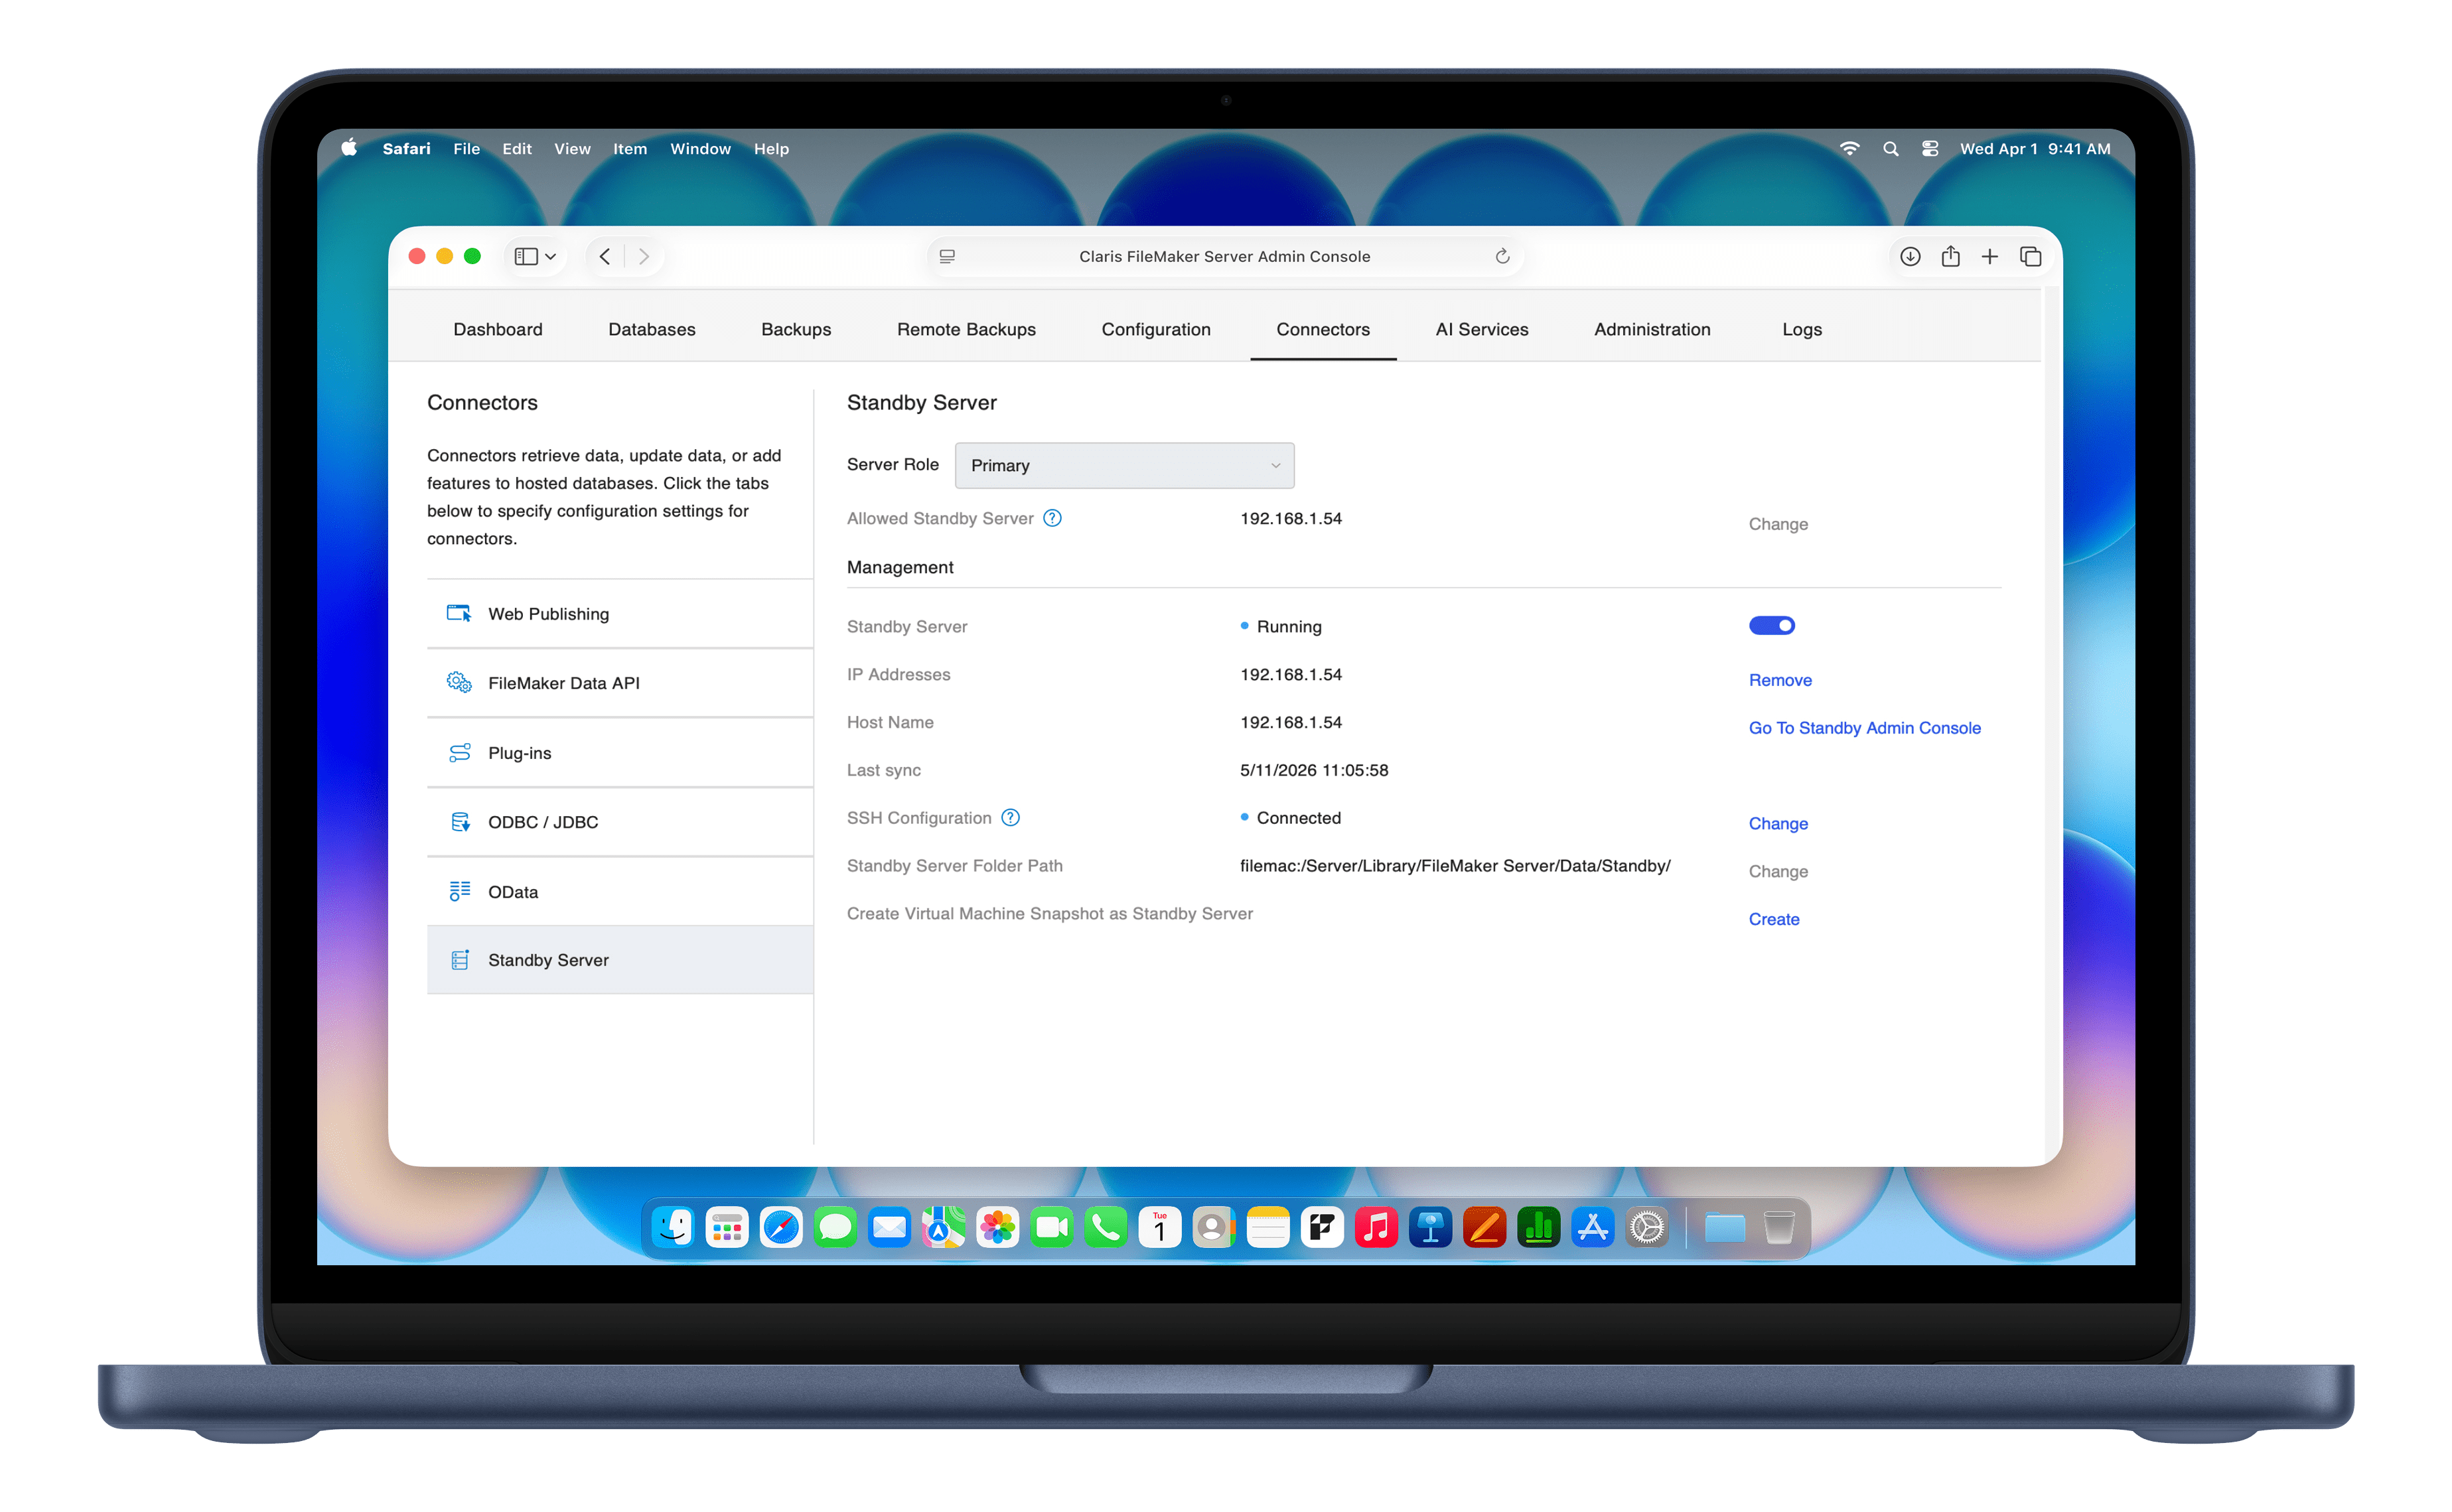This screenshot has height=1512, width=2452.
Task: Click Change for SSH Configuration
Action: (1777, 823)
